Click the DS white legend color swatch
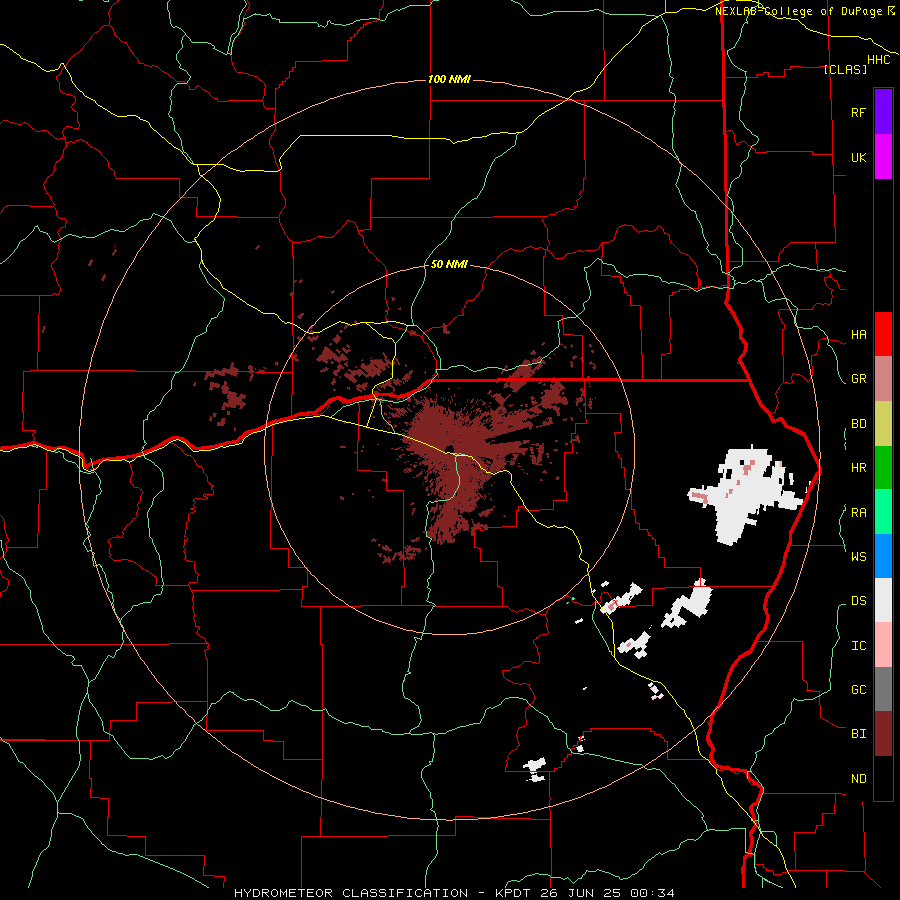This screenshot has width=900, height=900. point(883,600)
